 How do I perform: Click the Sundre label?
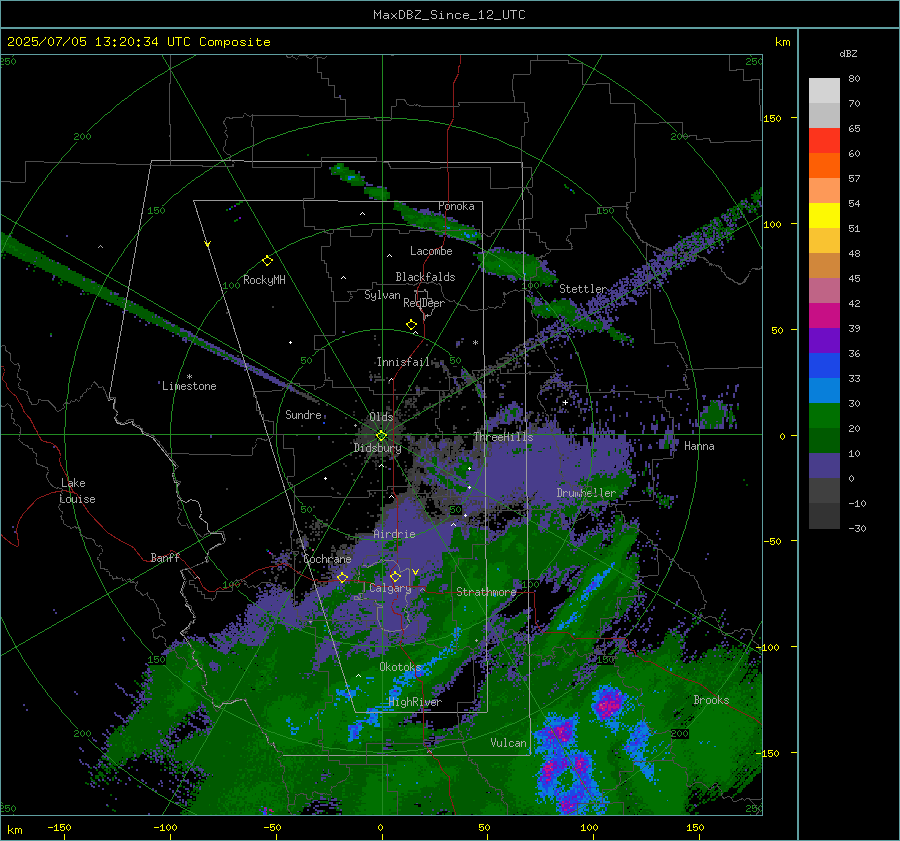(303, 414)
